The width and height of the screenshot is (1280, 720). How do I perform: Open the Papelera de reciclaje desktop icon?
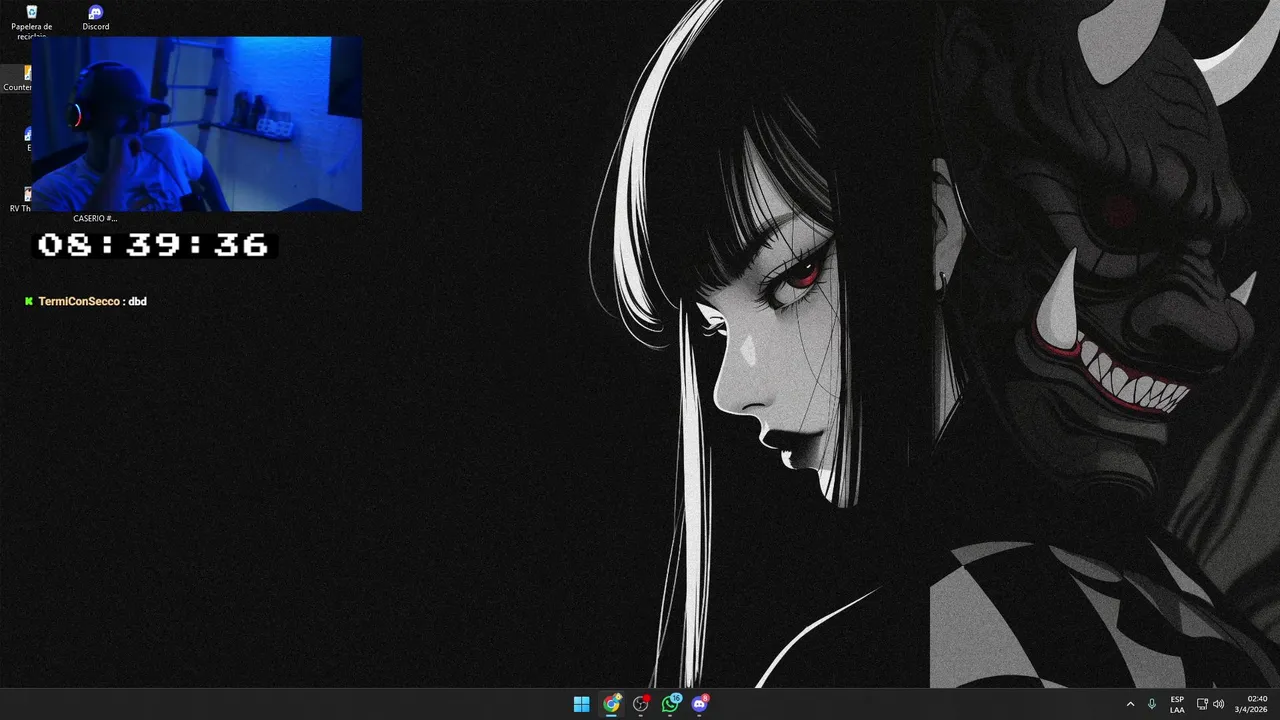(x=32, y=18)
